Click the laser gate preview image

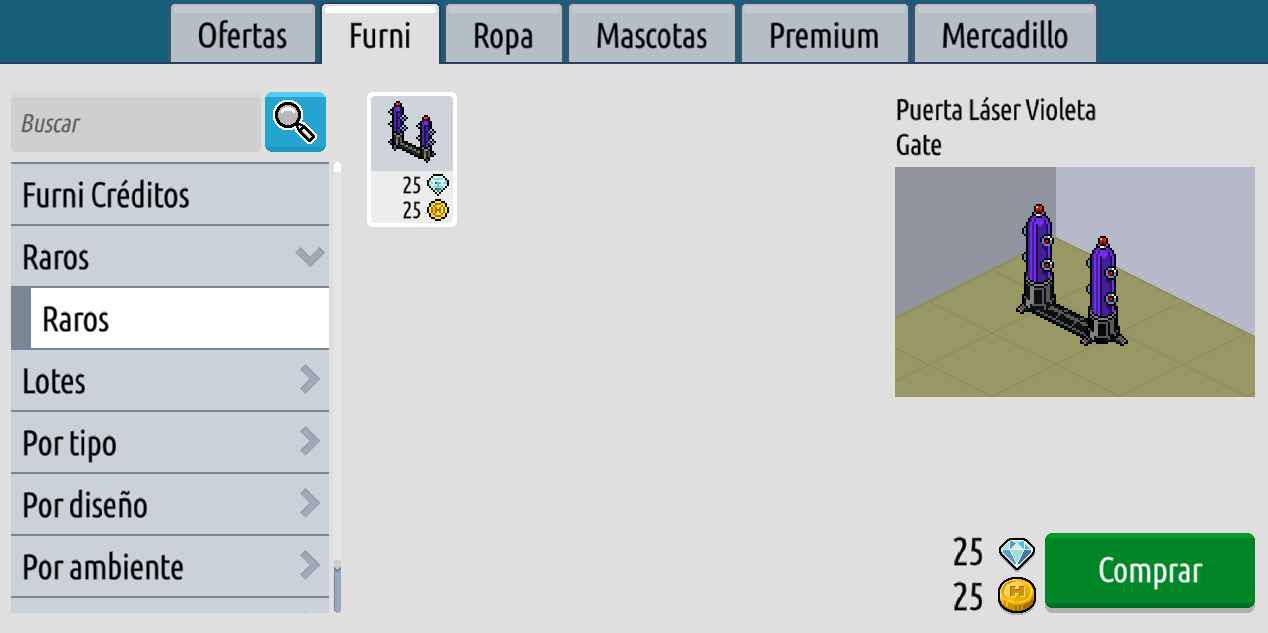1074,282
